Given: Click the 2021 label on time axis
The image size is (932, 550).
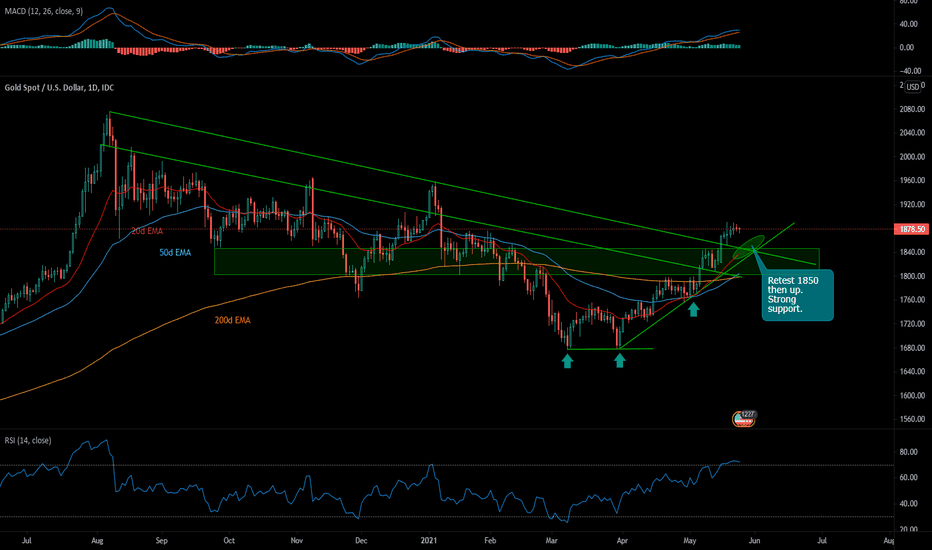Looking at the screenshot, I should [429, 541].
